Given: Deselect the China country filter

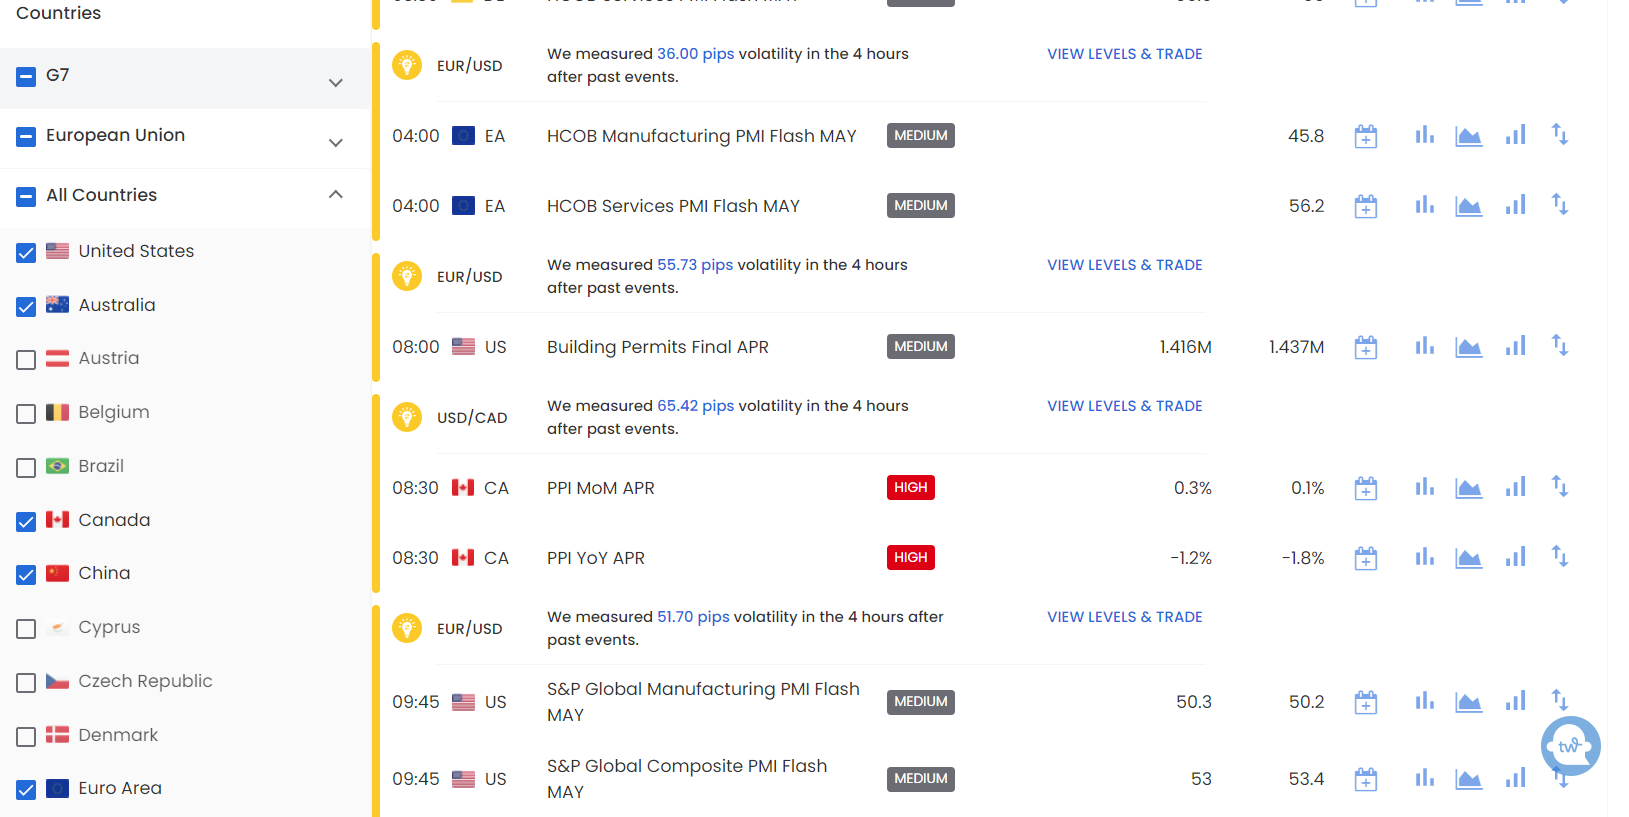Looking at the screenshot, I should point(26,574).
